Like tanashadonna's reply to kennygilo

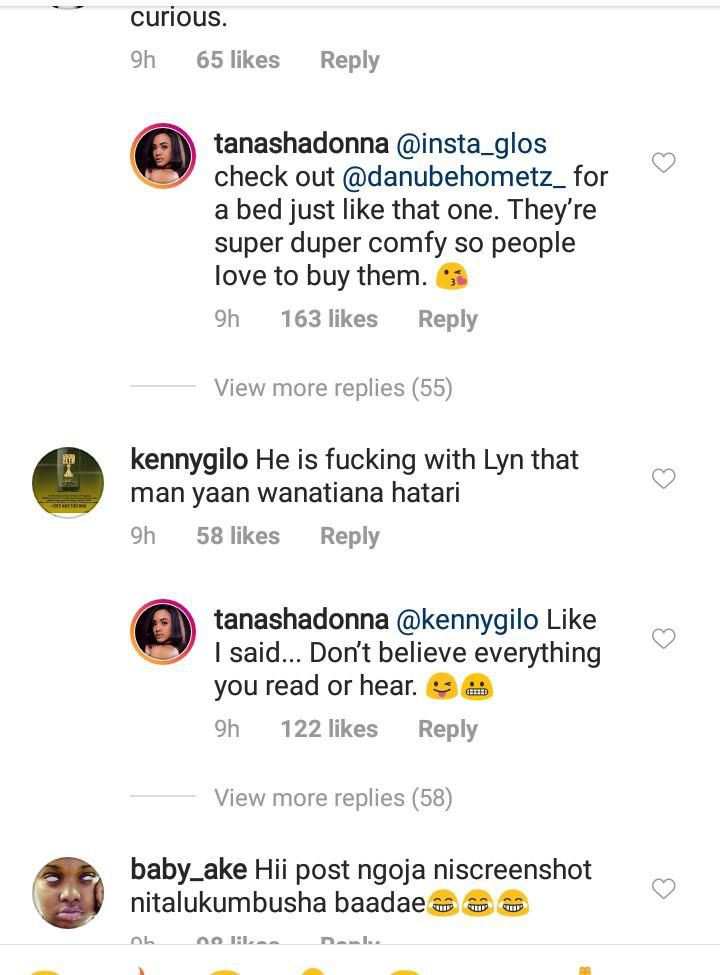664,638
